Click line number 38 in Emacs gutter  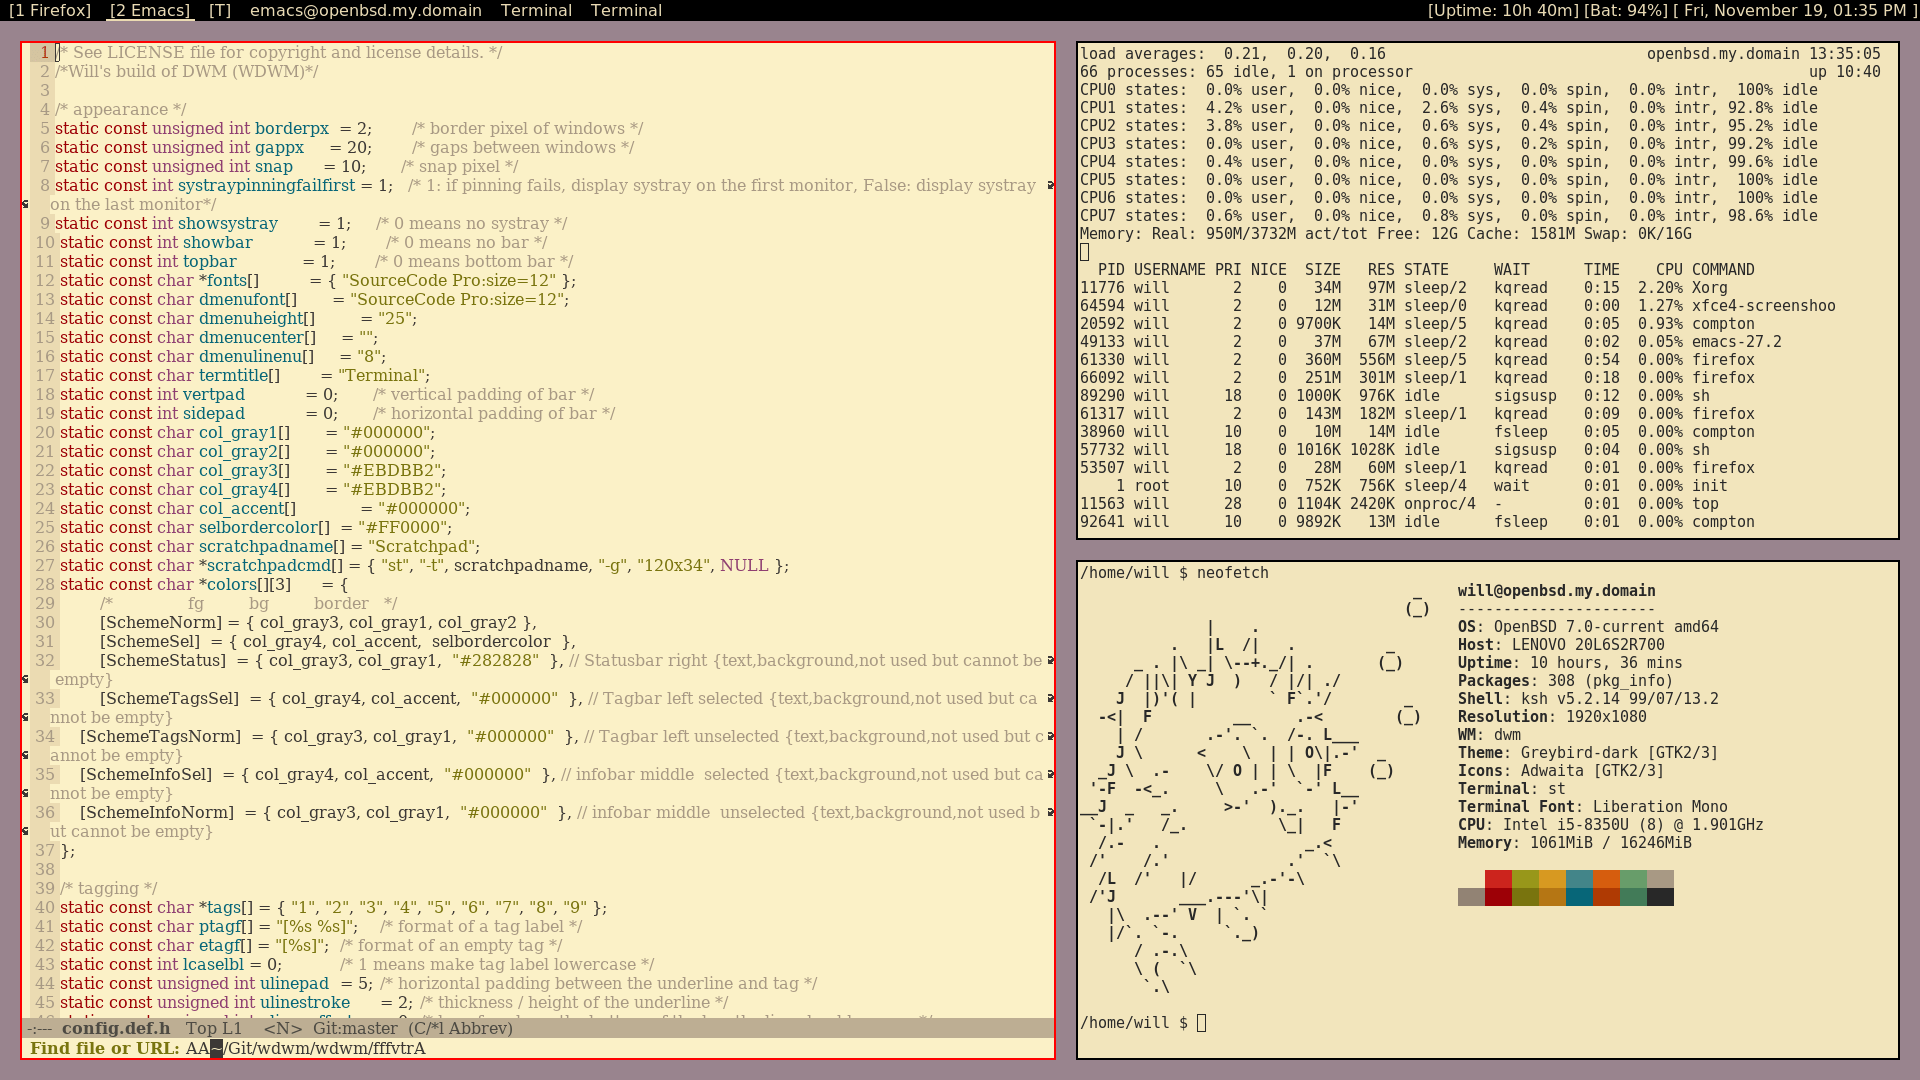coord(44,869)
